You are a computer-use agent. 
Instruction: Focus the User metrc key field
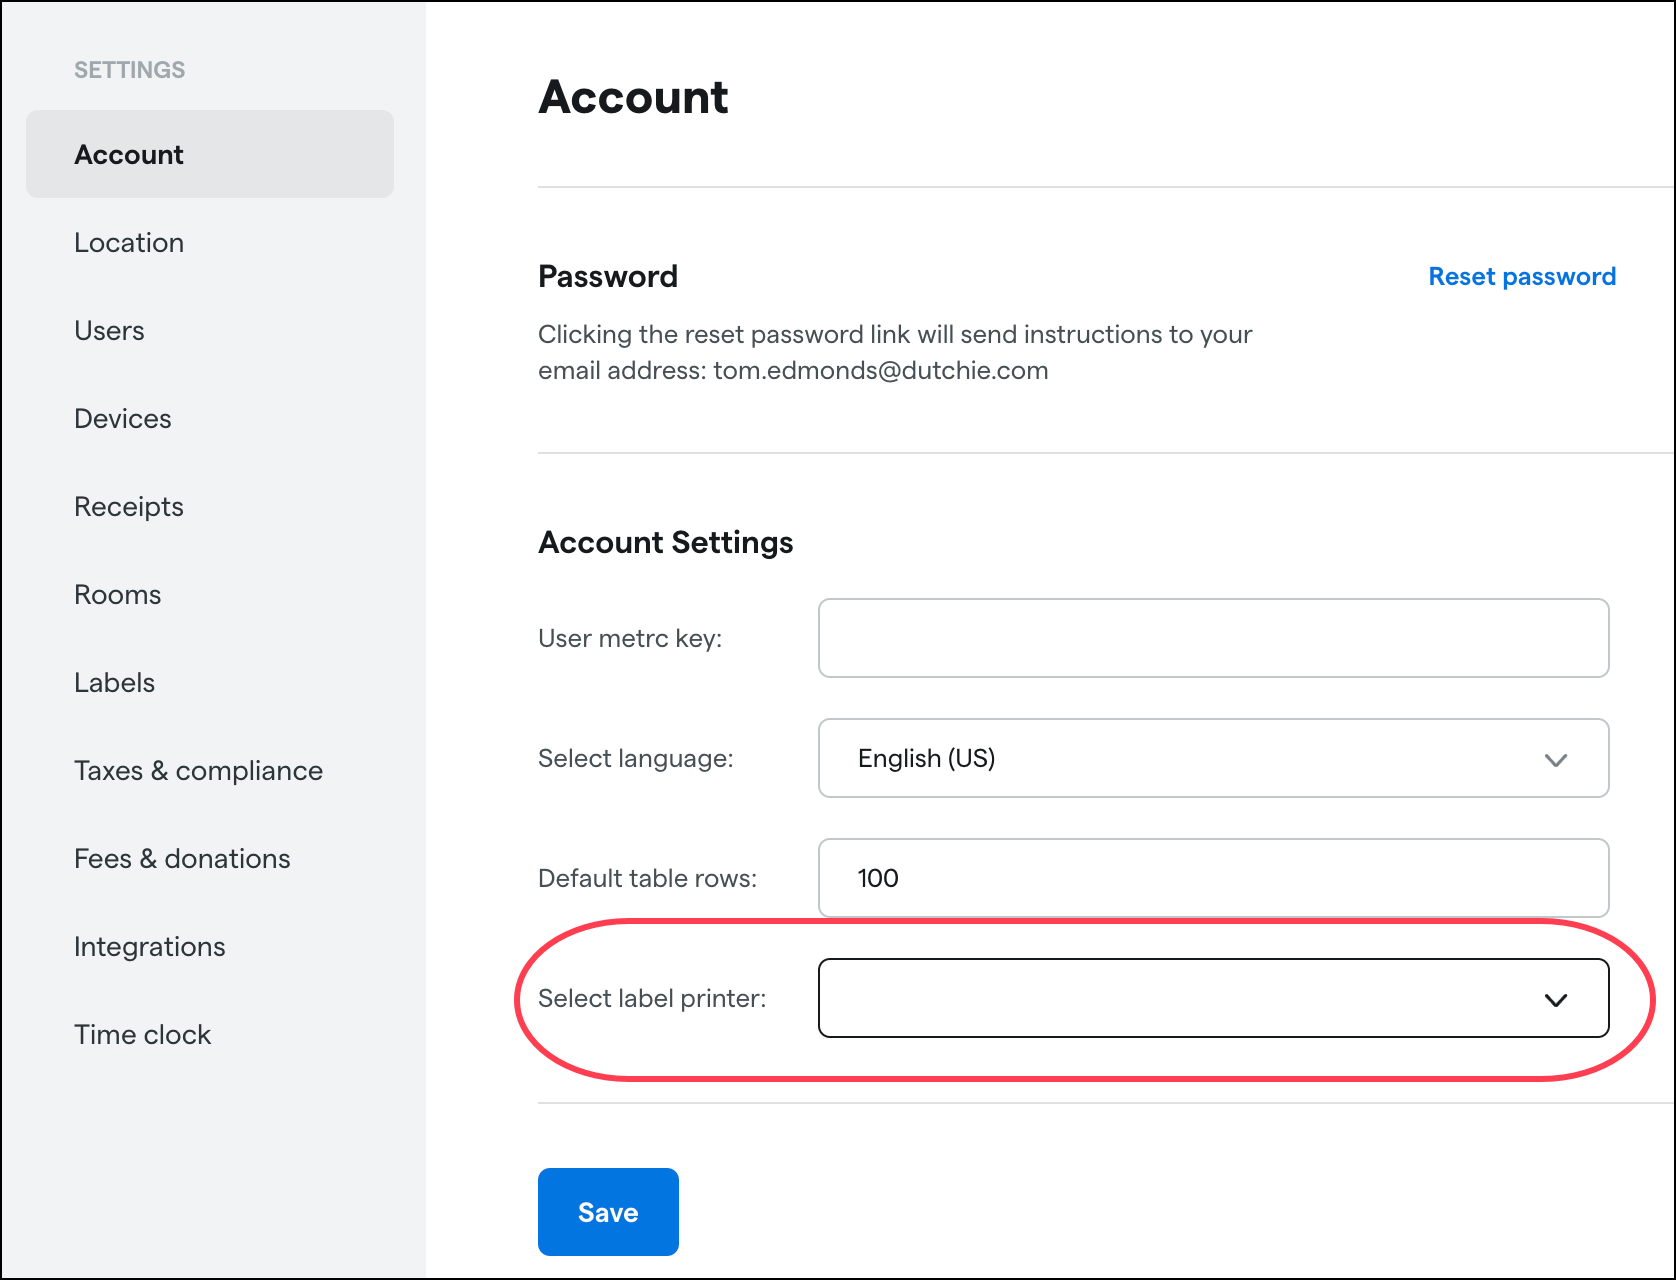tap(1212, 638)
